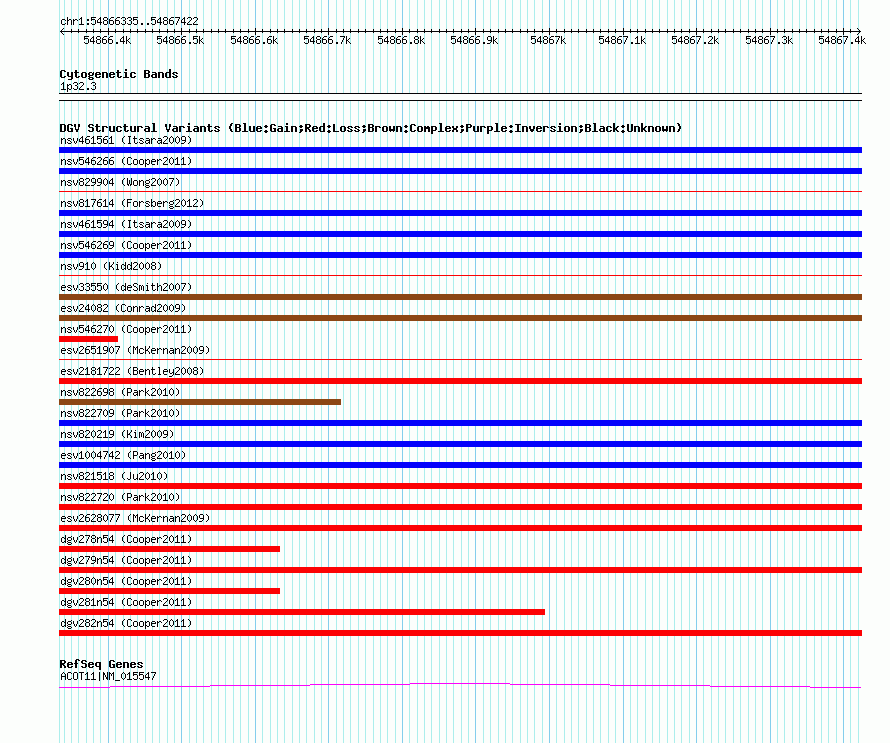Select the magenta ACOT11 gene track line
Image resolution: width=890 pixels, height=743 pixels.
click(x=460, y=686)
